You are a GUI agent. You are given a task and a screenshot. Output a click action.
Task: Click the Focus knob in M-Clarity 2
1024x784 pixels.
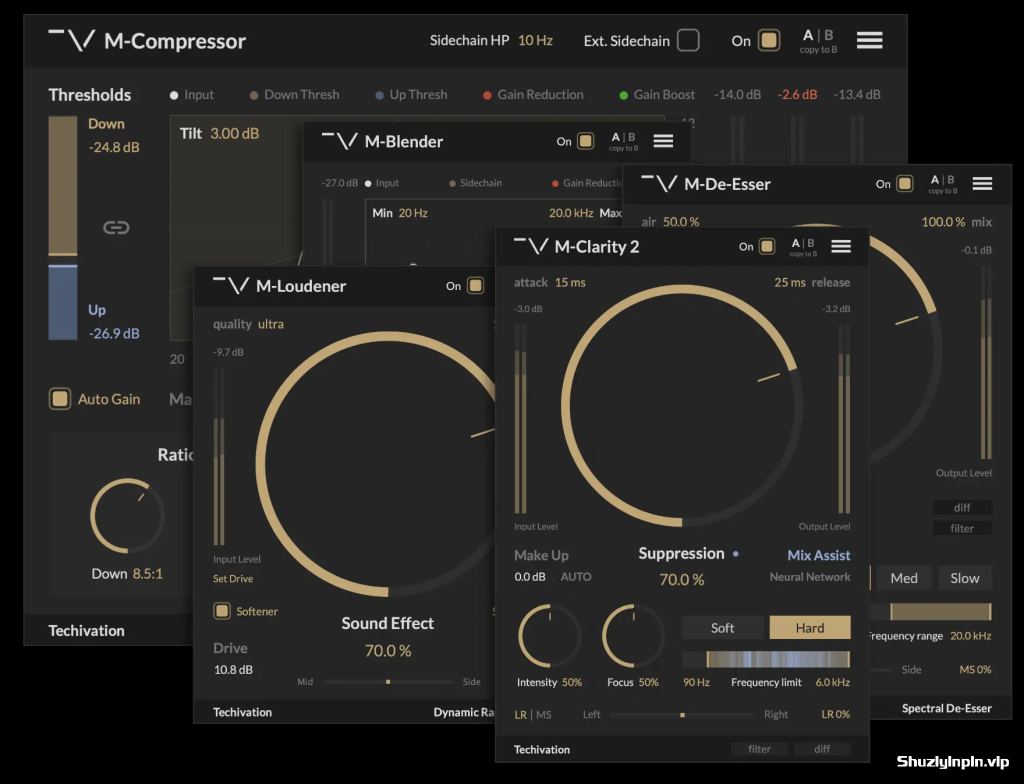(633, 636)
